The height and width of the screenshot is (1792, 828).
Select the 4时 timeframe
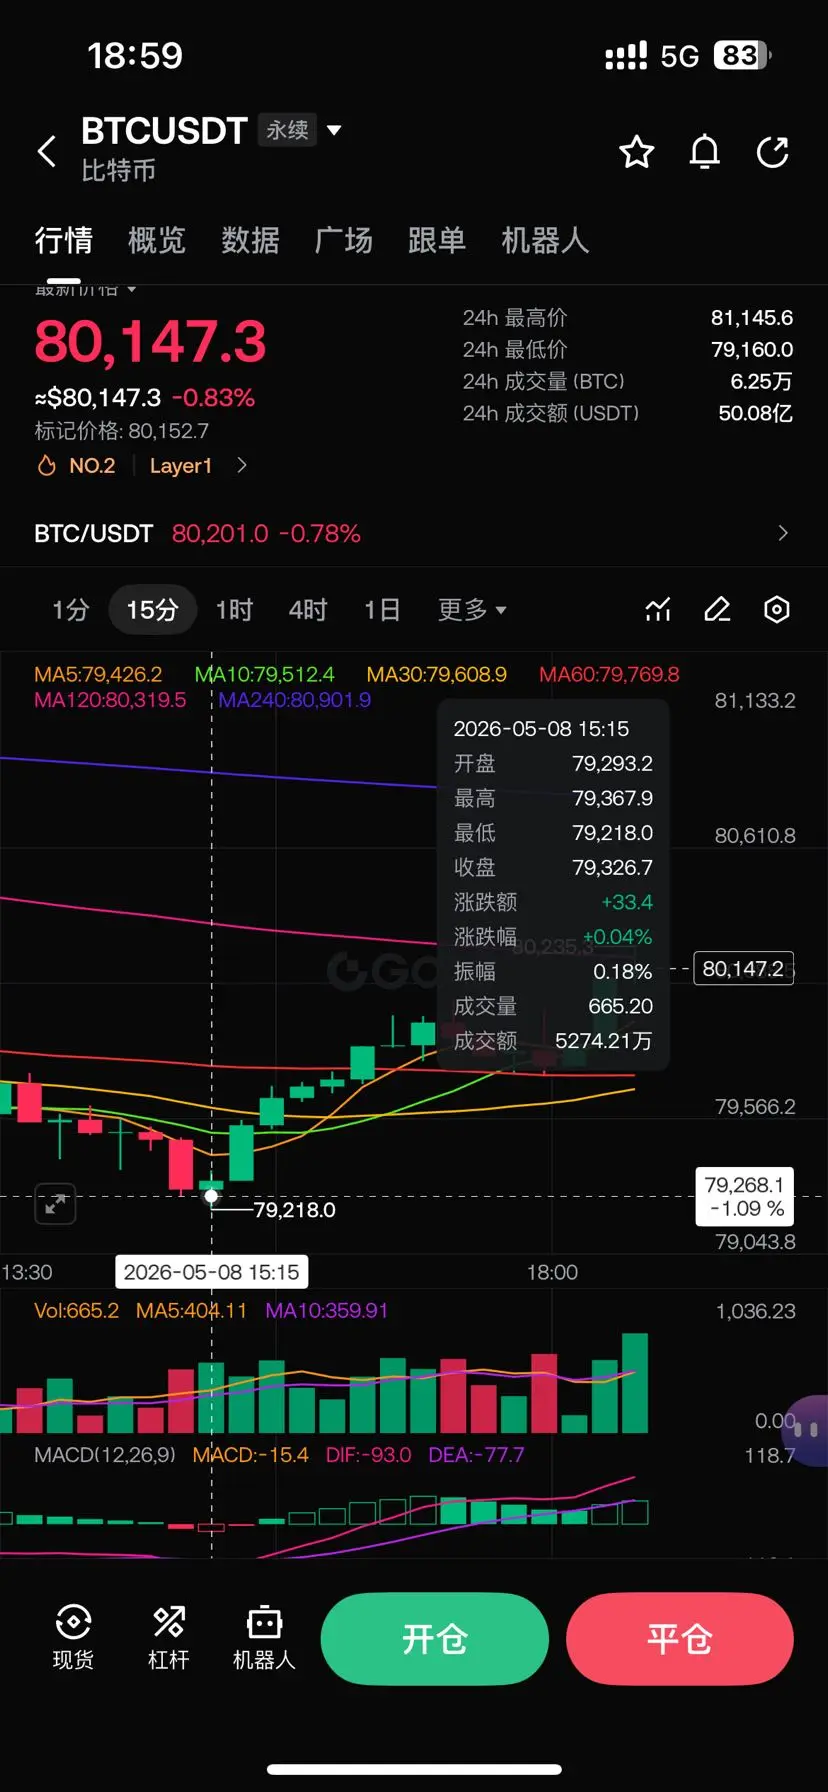coord(308,609)
